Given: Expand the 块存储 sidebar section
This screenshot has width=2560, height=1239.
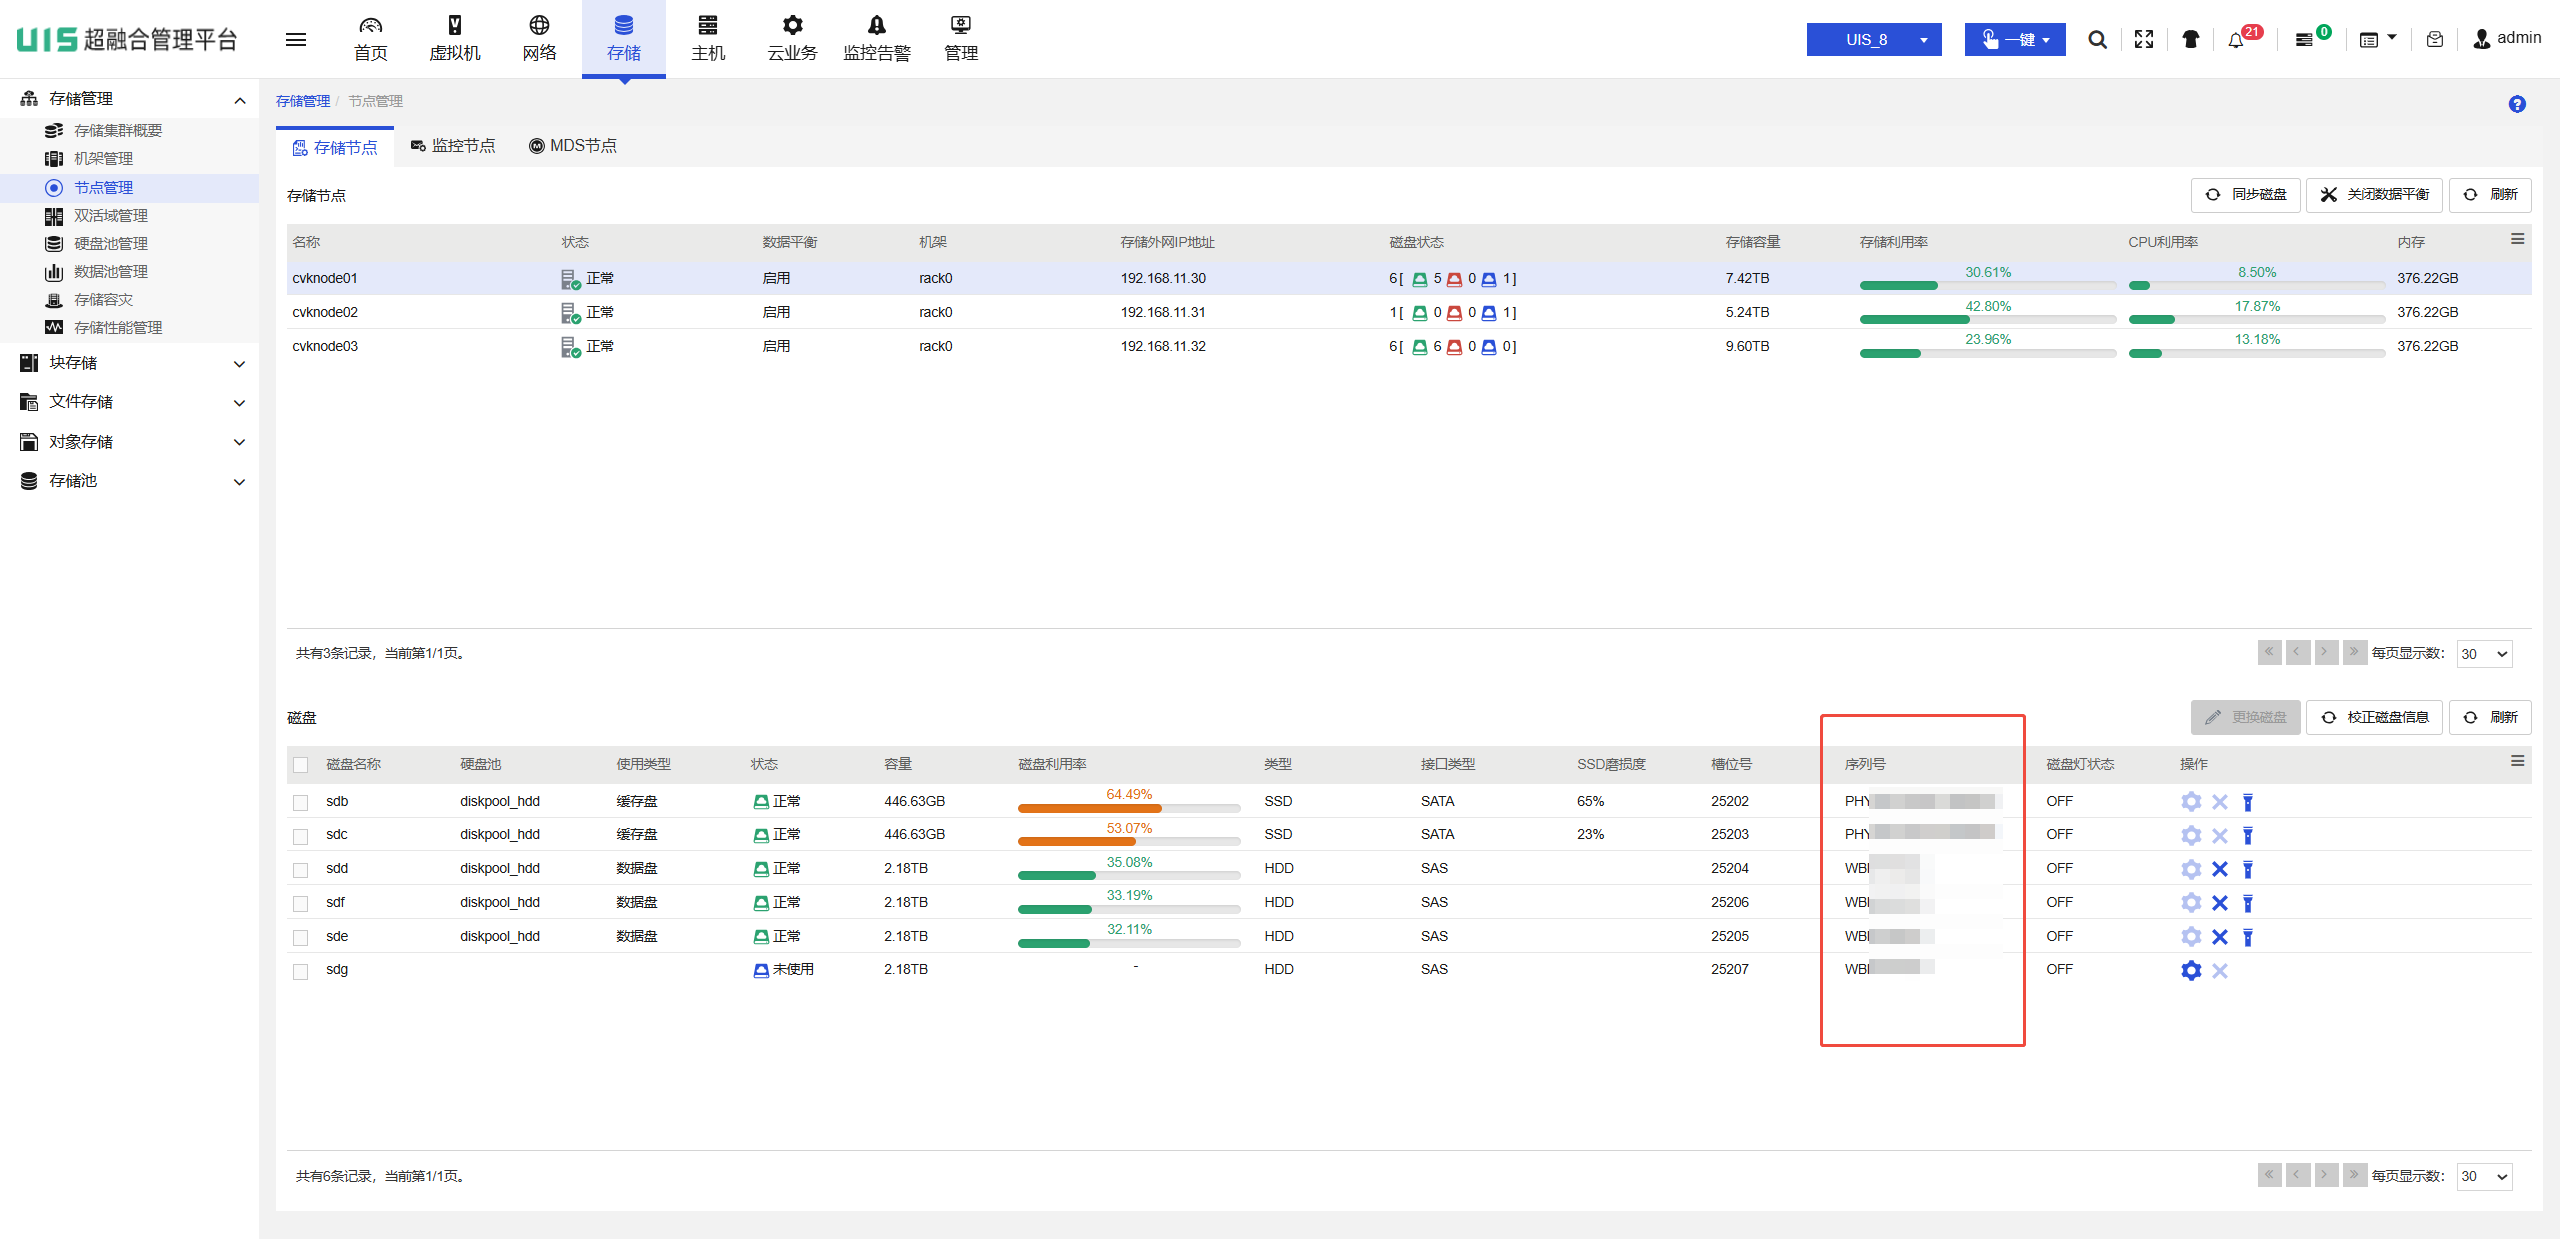Looking at the screenshot, I should [240, 364].
